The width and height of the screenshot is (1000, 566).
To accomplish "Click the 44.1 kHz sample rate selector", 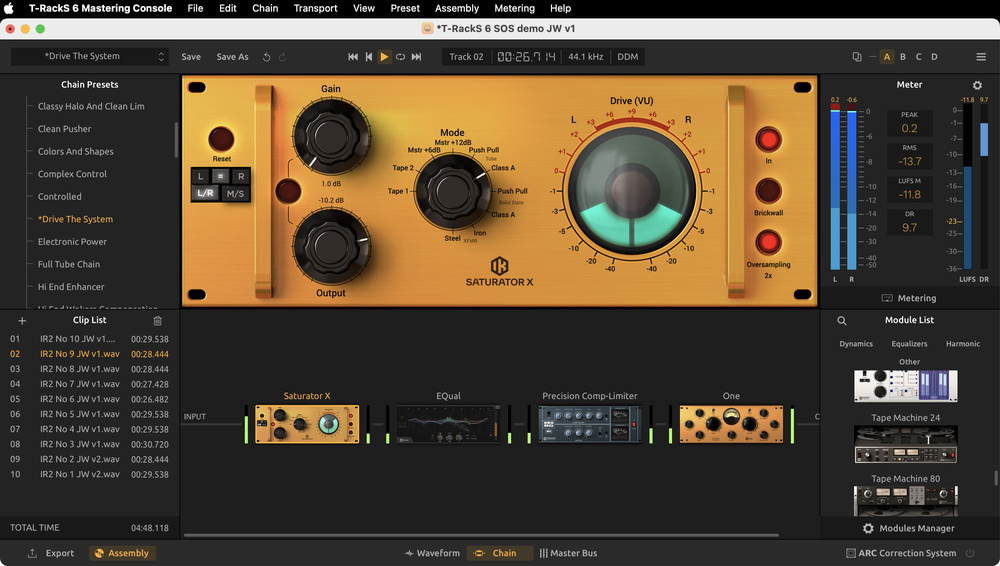I will [585, 57].
